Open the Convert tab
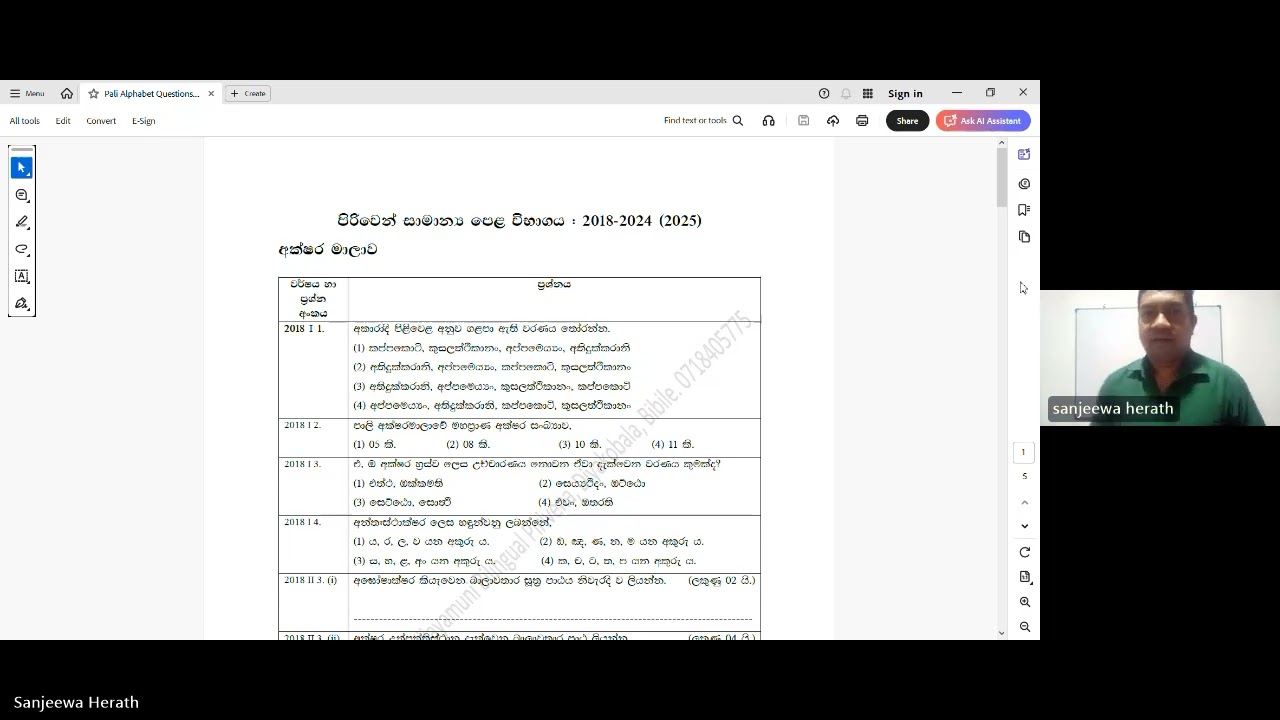Viewport: 1280px width, 720px height. 101,121
